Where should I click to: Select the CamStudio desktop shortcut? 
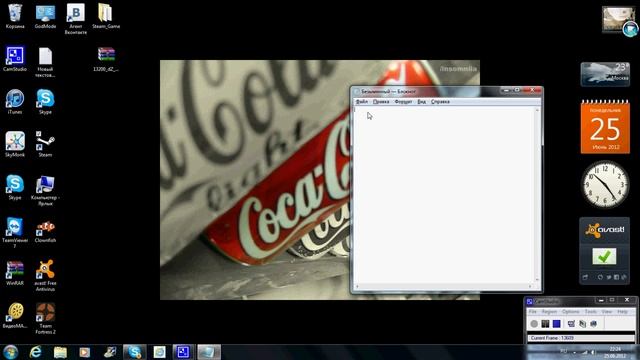[15, 59]
